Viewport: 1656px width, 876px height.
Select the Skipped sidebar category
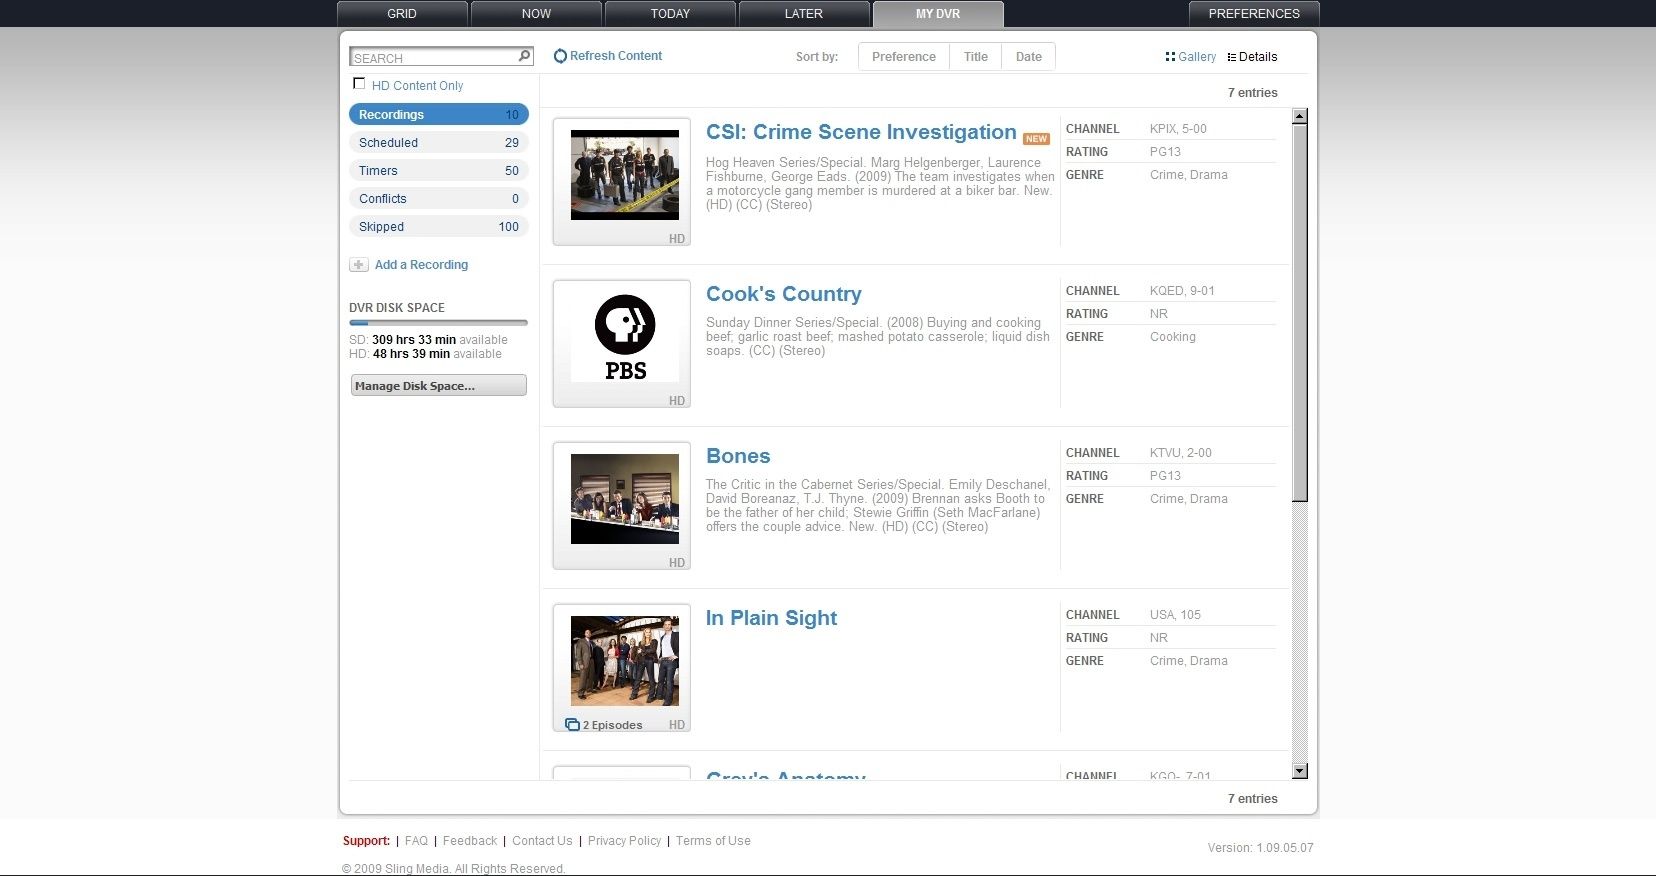tap(438, 227)
